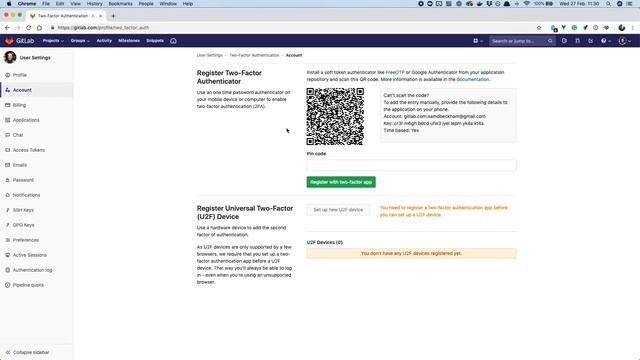
Task: Go back with the browser back arrow
Action: tap(7, 28)
